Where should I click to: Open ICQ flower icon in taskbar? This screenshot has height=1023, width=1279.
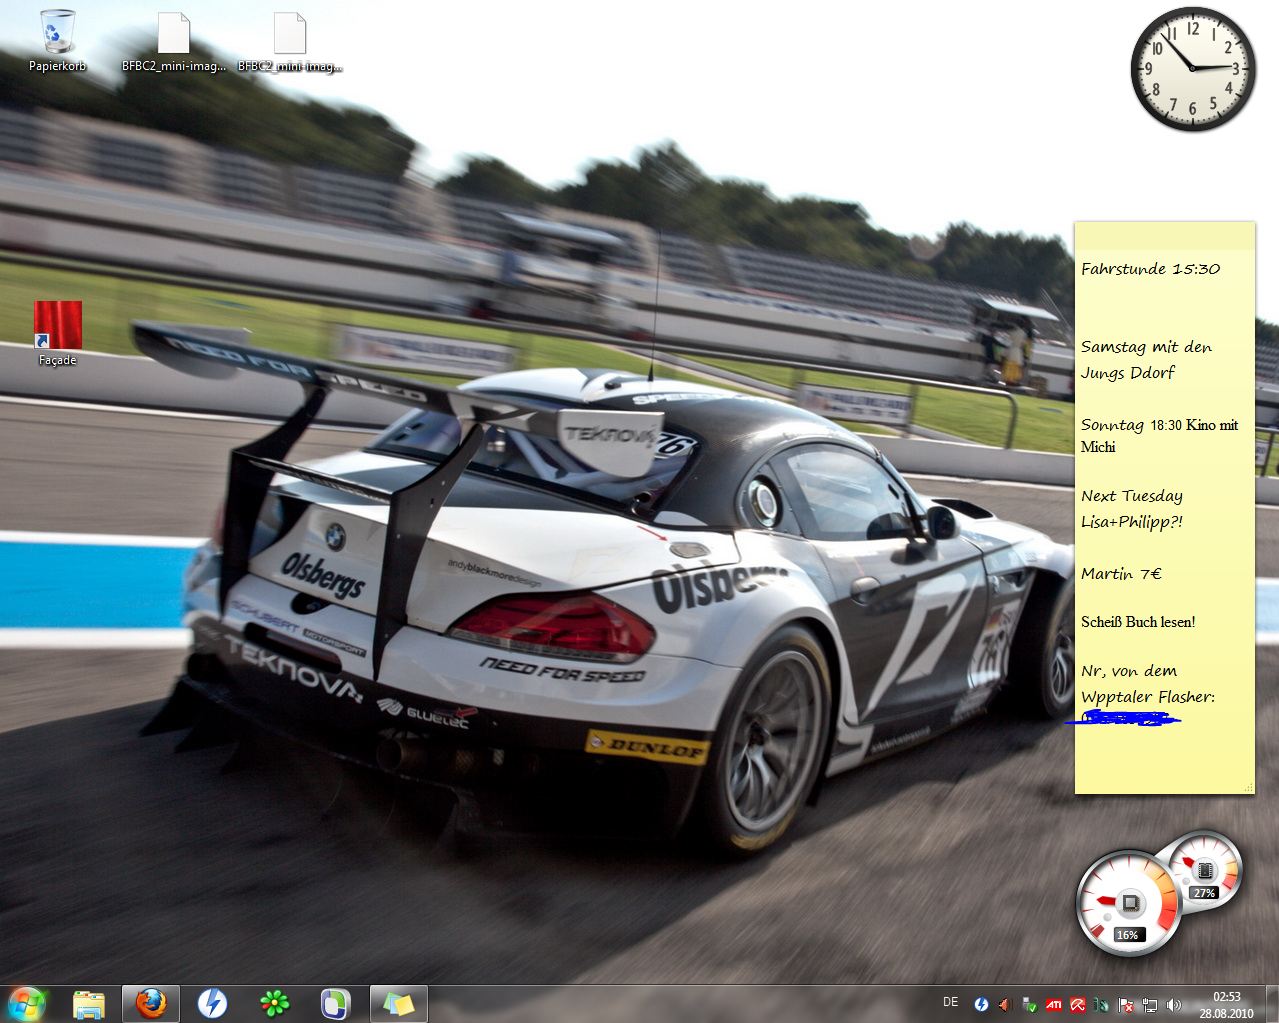click(274, 1004)
